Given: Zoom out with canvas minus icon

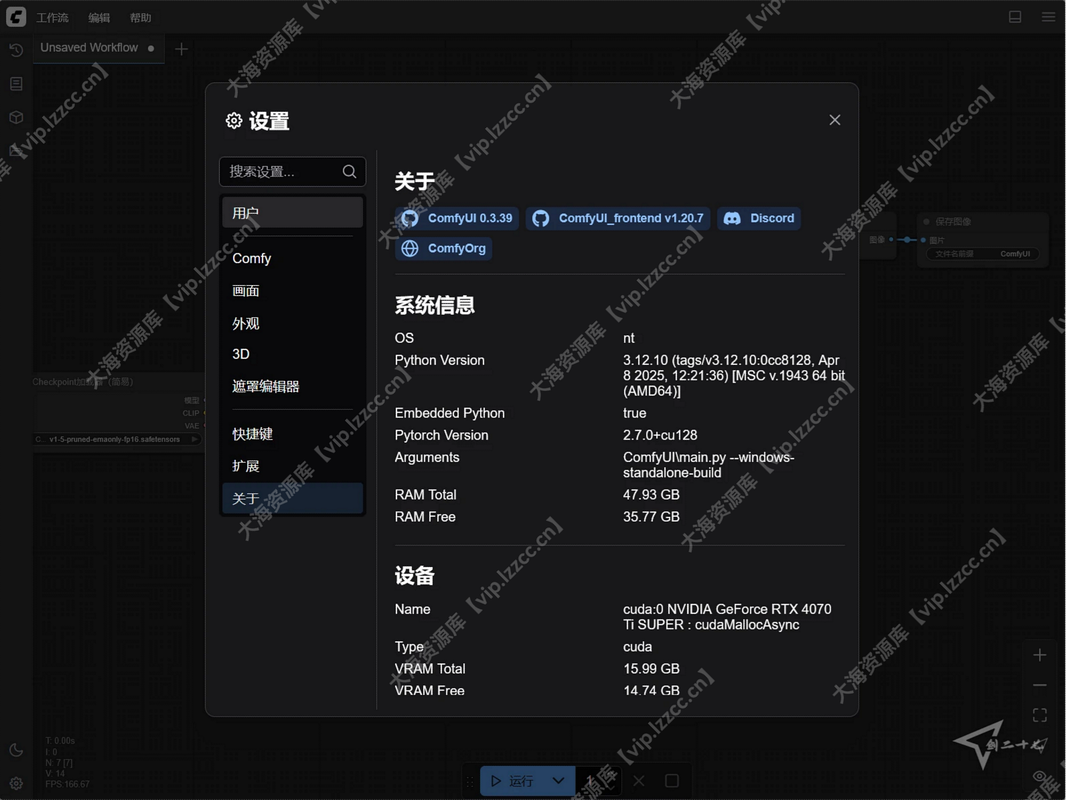Looking at the screenshot, I should [1039, 685].
